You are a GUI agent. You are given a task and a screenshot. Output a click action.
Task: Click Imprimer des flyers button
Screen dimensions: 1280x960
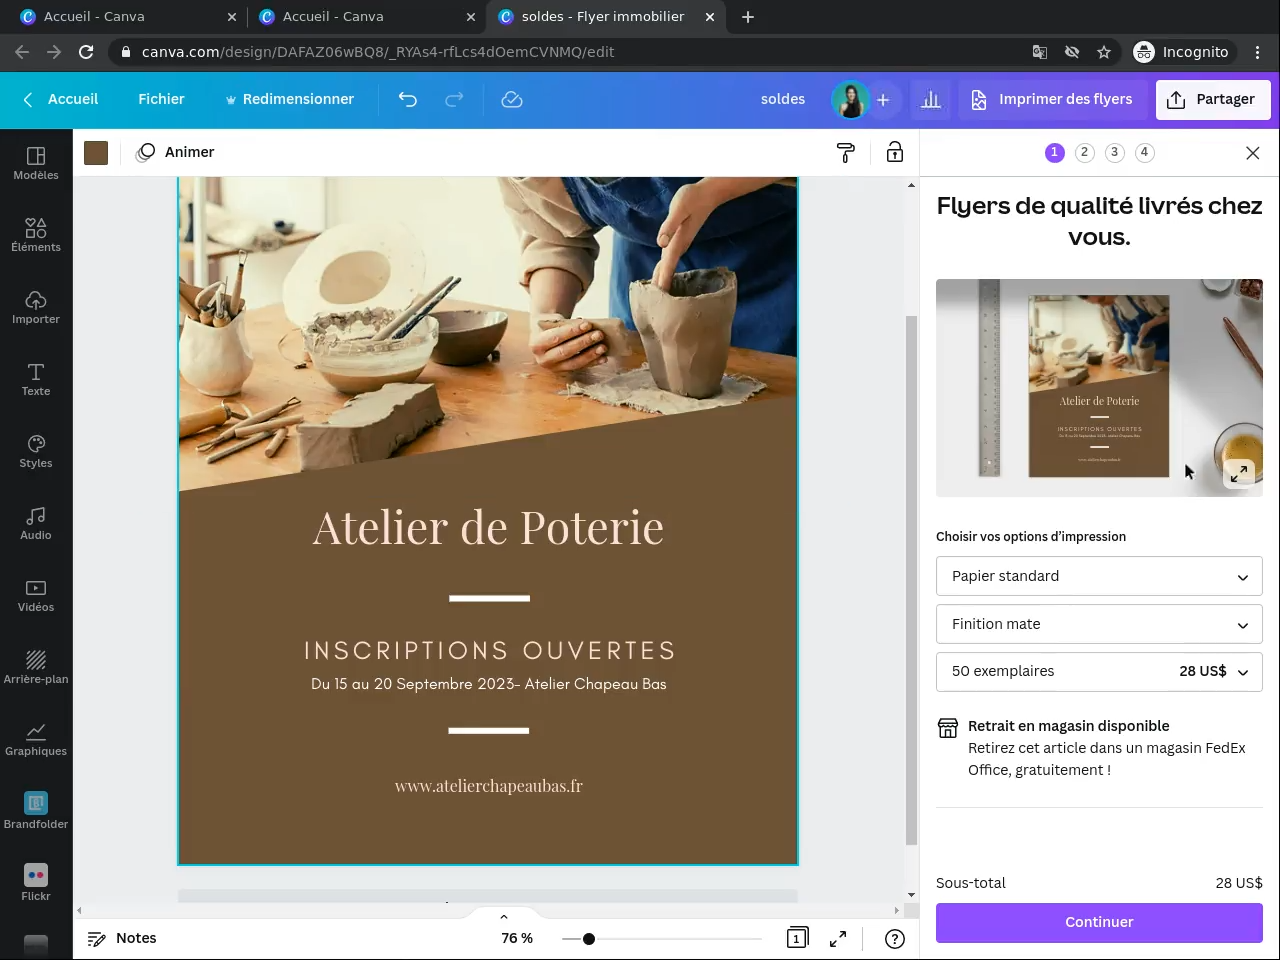(1053, 99)
